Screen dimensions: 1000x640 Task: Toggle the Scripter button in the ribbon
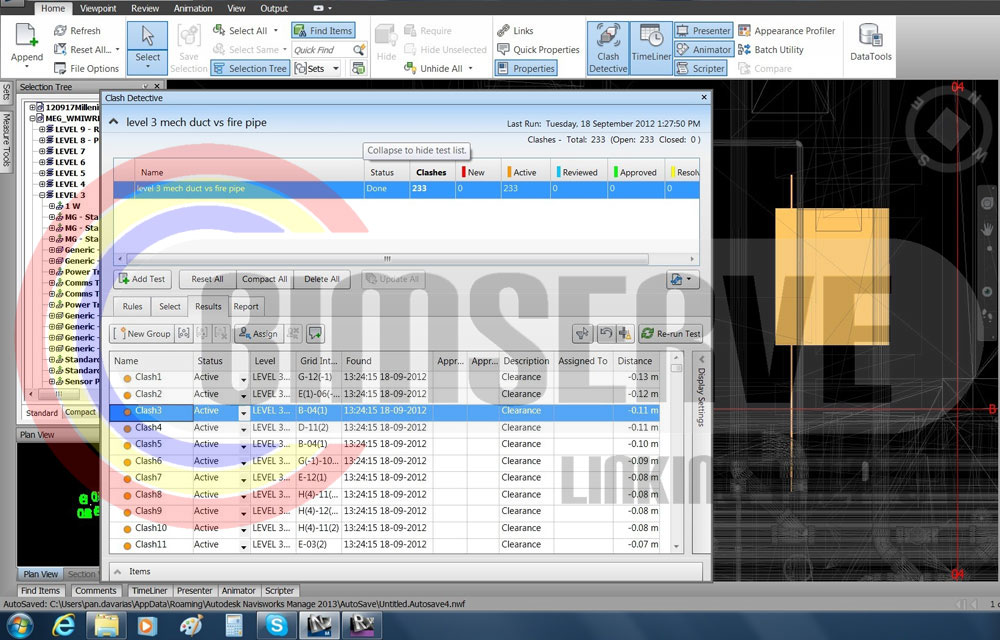[700, 68]
